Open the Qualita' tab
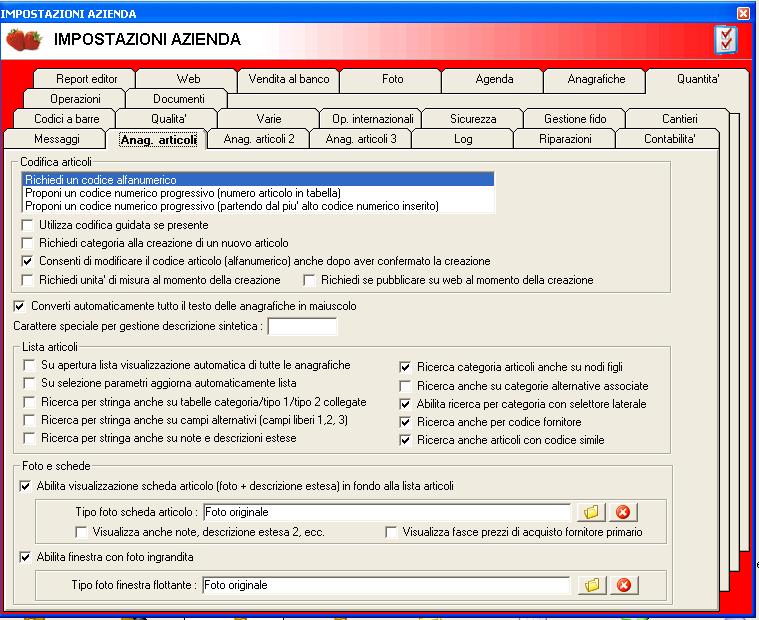759x620 pixels. 168,119
